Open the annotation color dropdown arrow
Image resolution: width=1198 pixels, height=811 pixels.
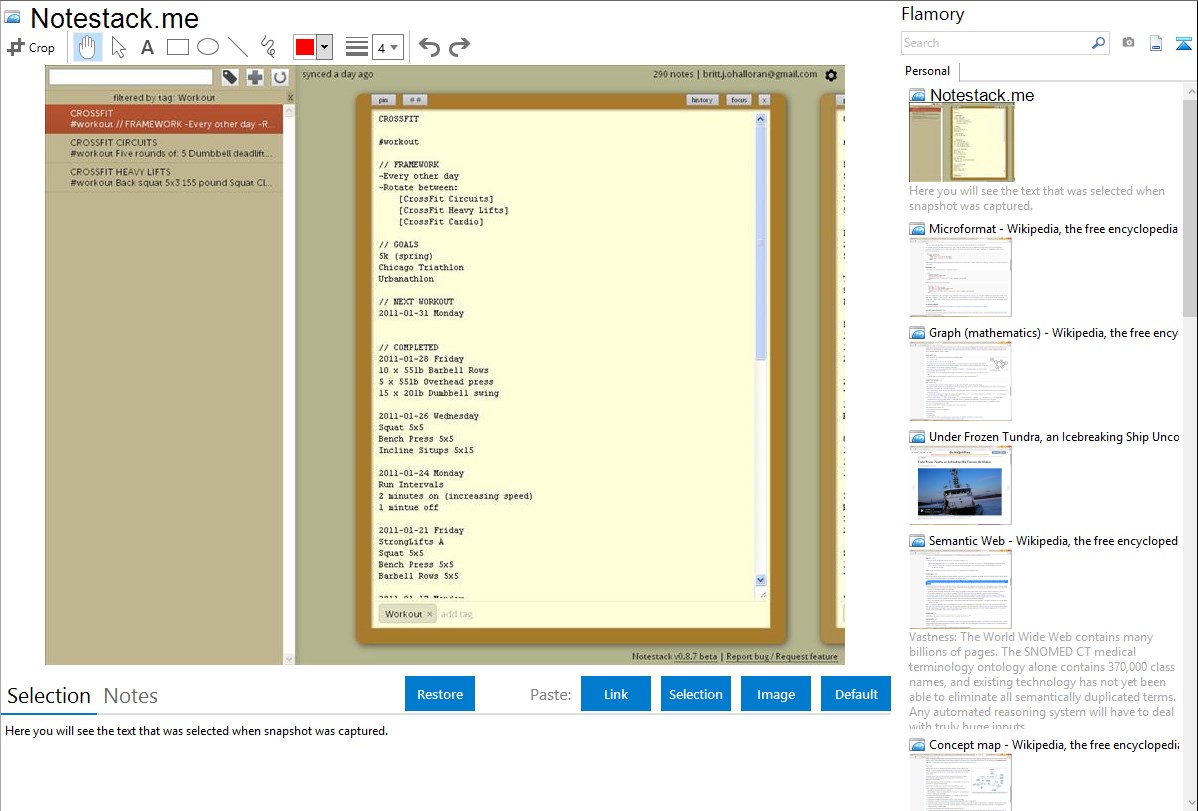(x=325, y=47)
